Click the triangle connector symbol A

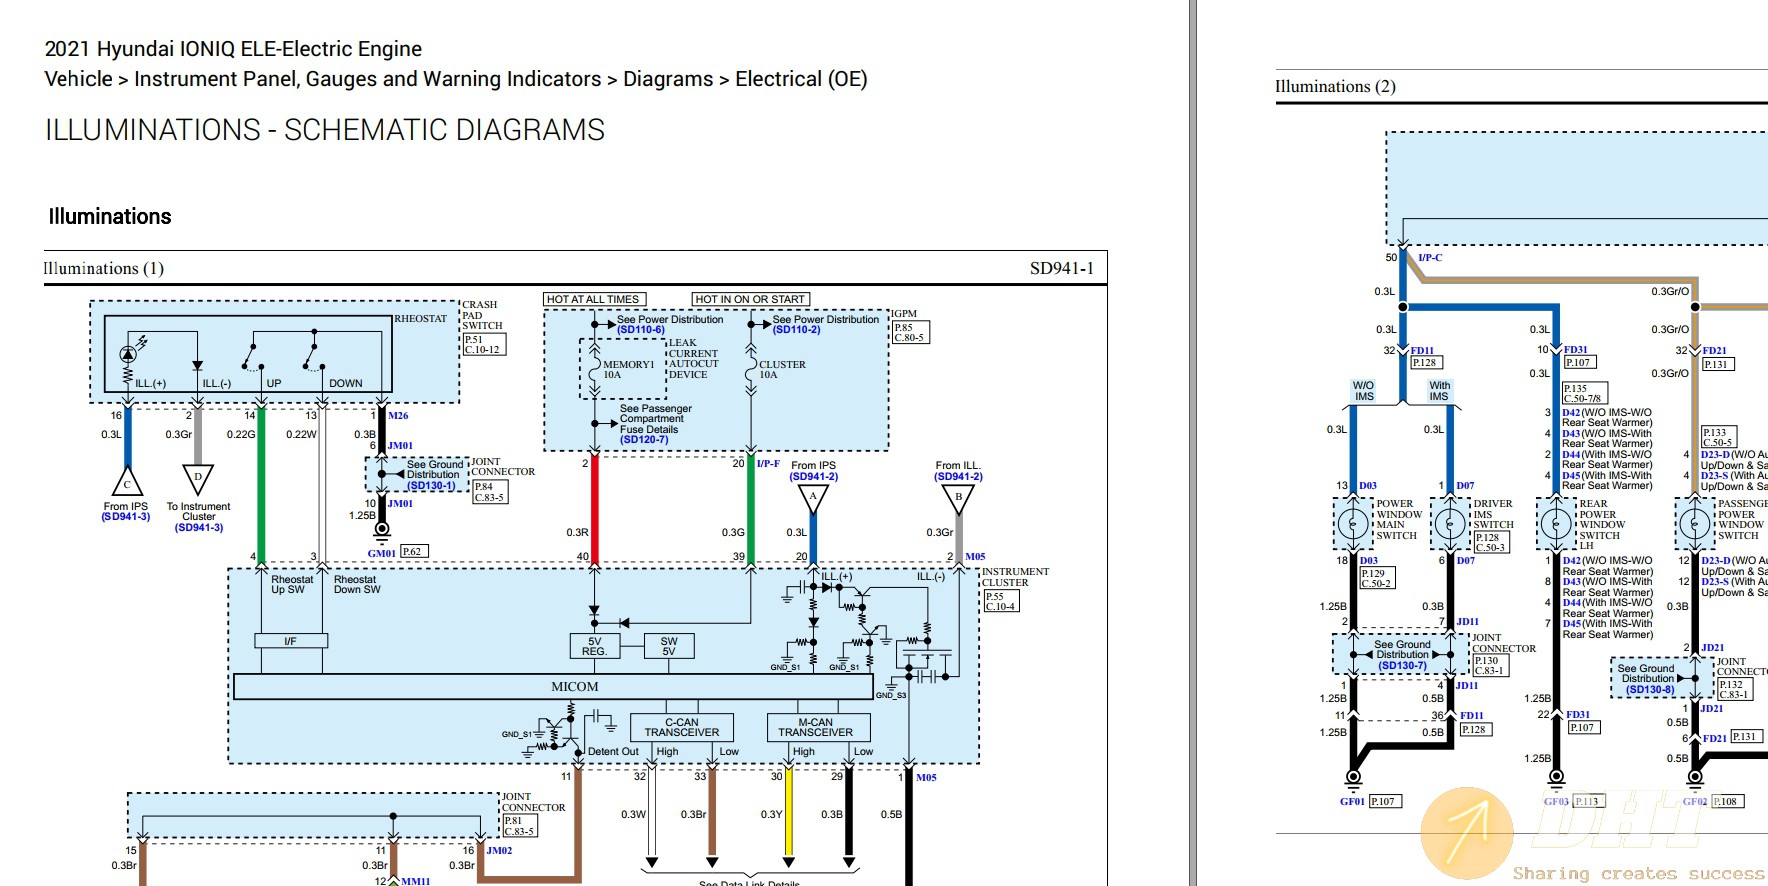pos(813,498)
